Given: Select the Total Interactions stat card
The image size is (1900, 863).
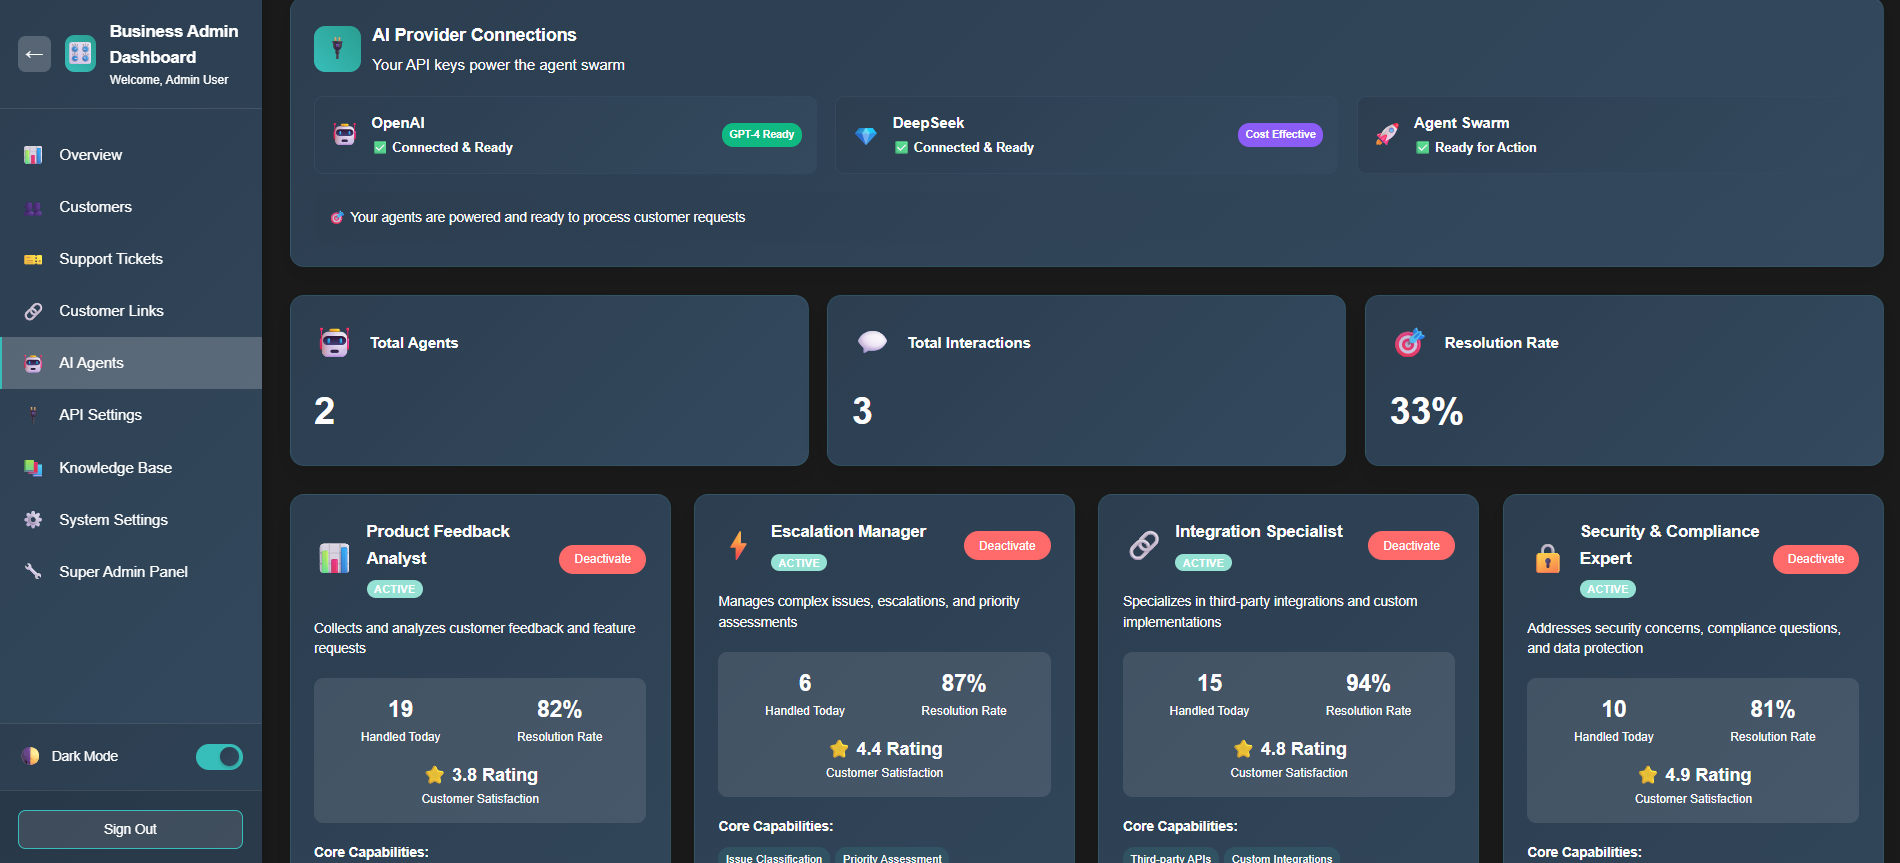Looking at the screenshot, I should point(1085,380).
